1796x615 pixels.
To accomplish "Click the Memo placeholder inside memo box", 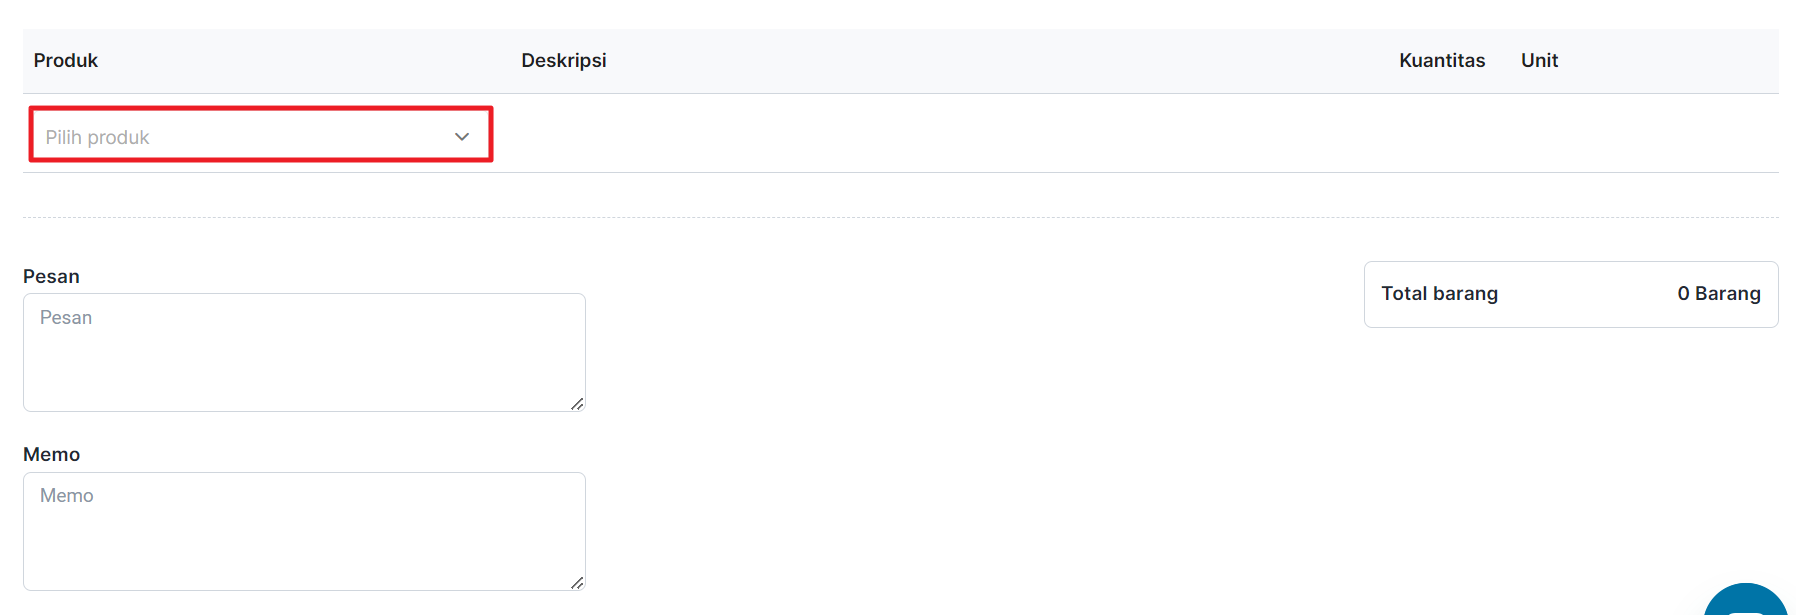I will [x=67, y=495].
